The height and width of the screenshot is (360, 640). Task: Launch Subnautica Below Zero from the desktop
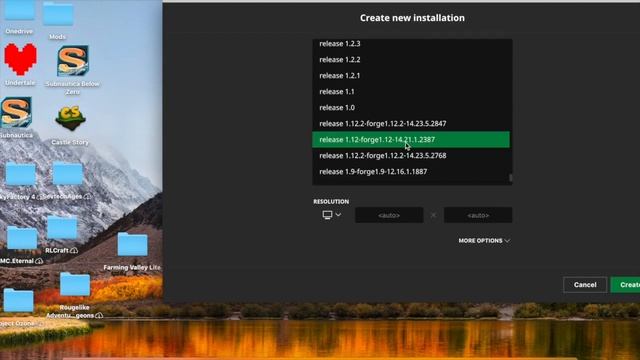click(x=73, y=60)
